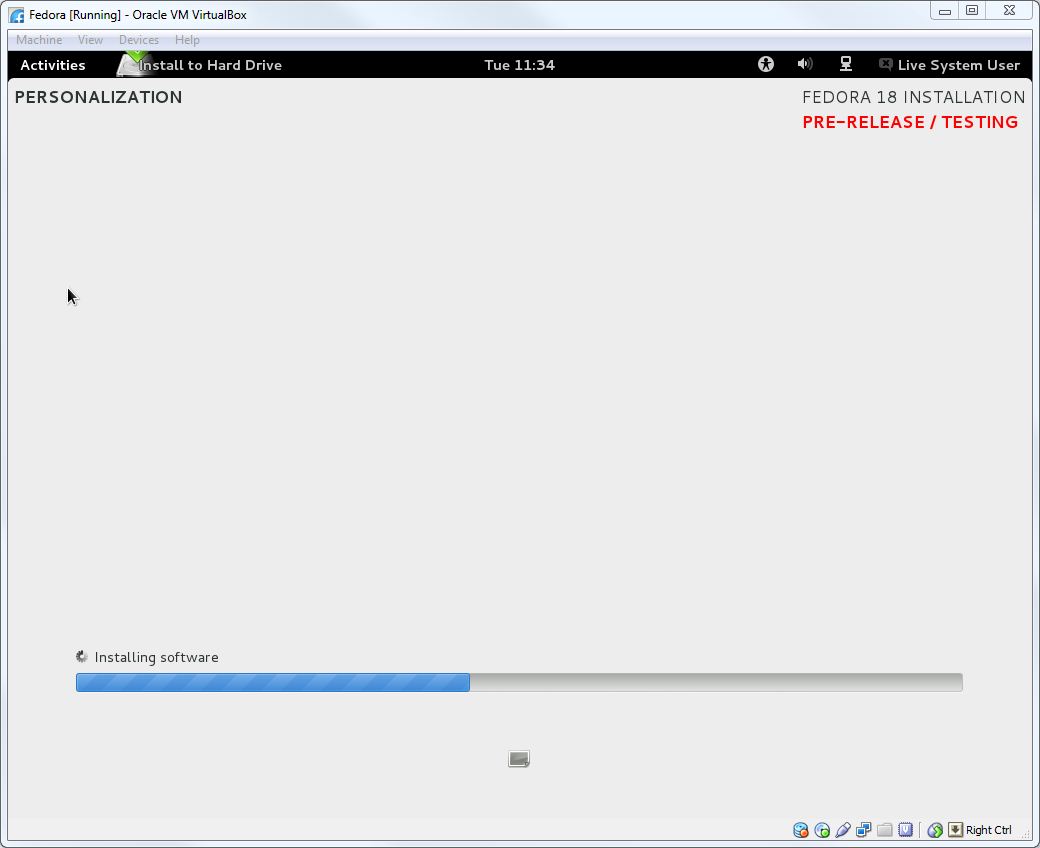This screenshot has height=848, width=1040.
Task: Click the keyboard capture arrow icon
Action: [955, 829]
